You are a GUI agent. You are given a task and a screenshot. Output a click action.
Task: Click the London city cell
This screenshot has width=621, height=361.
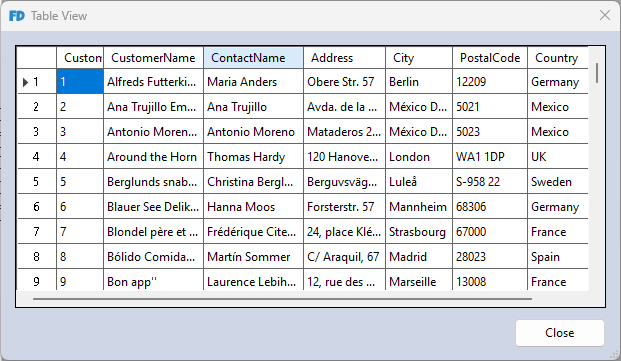point(419,157)
